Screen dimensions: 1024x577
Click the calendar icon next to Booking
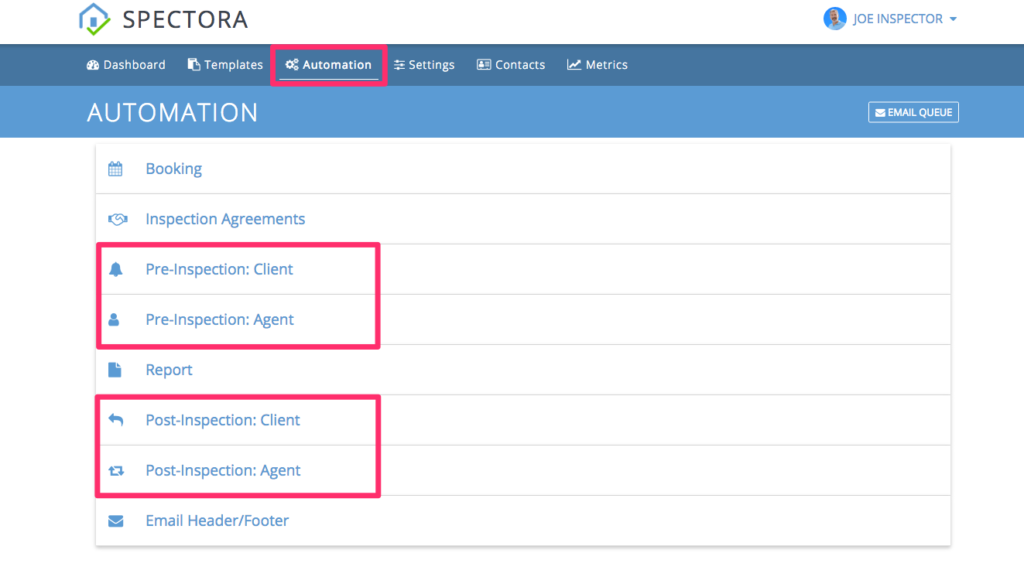coord(116,168)
